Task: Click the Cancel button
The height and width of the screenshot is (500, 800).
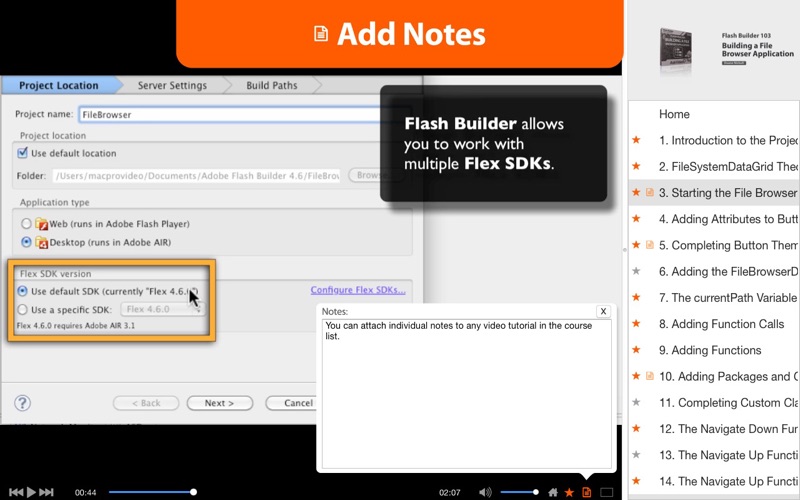Action: 291,403
